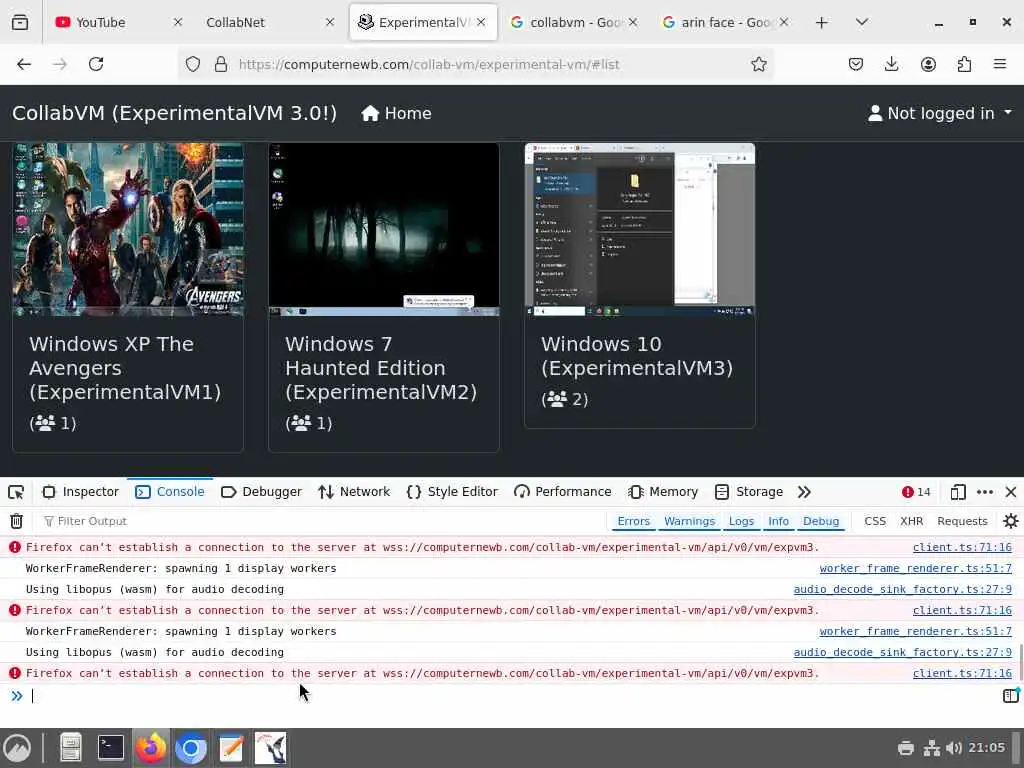Open the client.ts:71:16 source link in the last error row
Viewport: 1024px width, 768px height.
click(x=962, y=673)
